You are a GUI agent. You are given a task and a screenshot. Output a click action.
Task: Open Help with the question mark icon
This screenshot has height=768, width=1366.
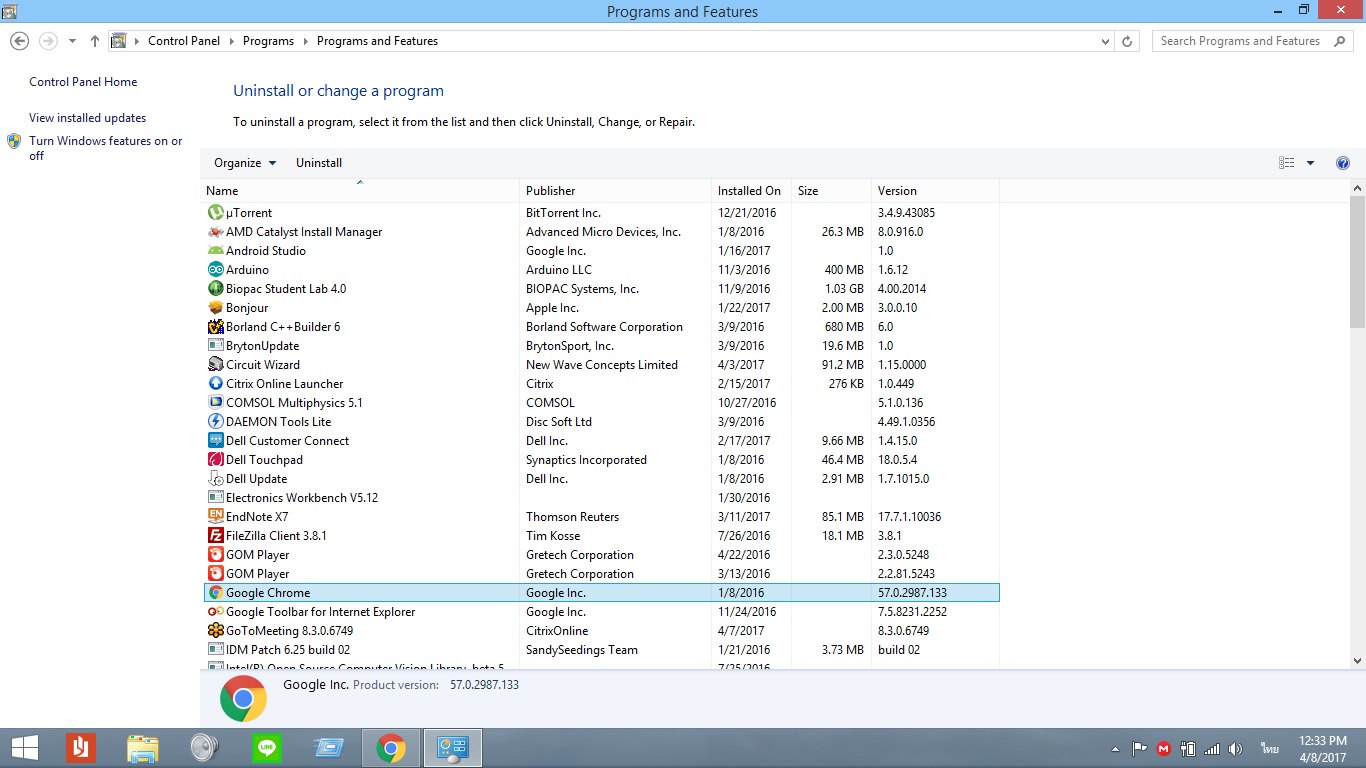(x=1343, y=163)
